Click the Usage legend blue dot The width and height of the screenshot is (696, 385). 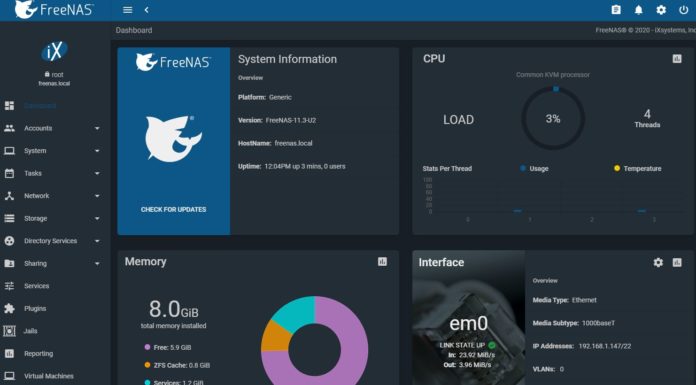point(523,168)
